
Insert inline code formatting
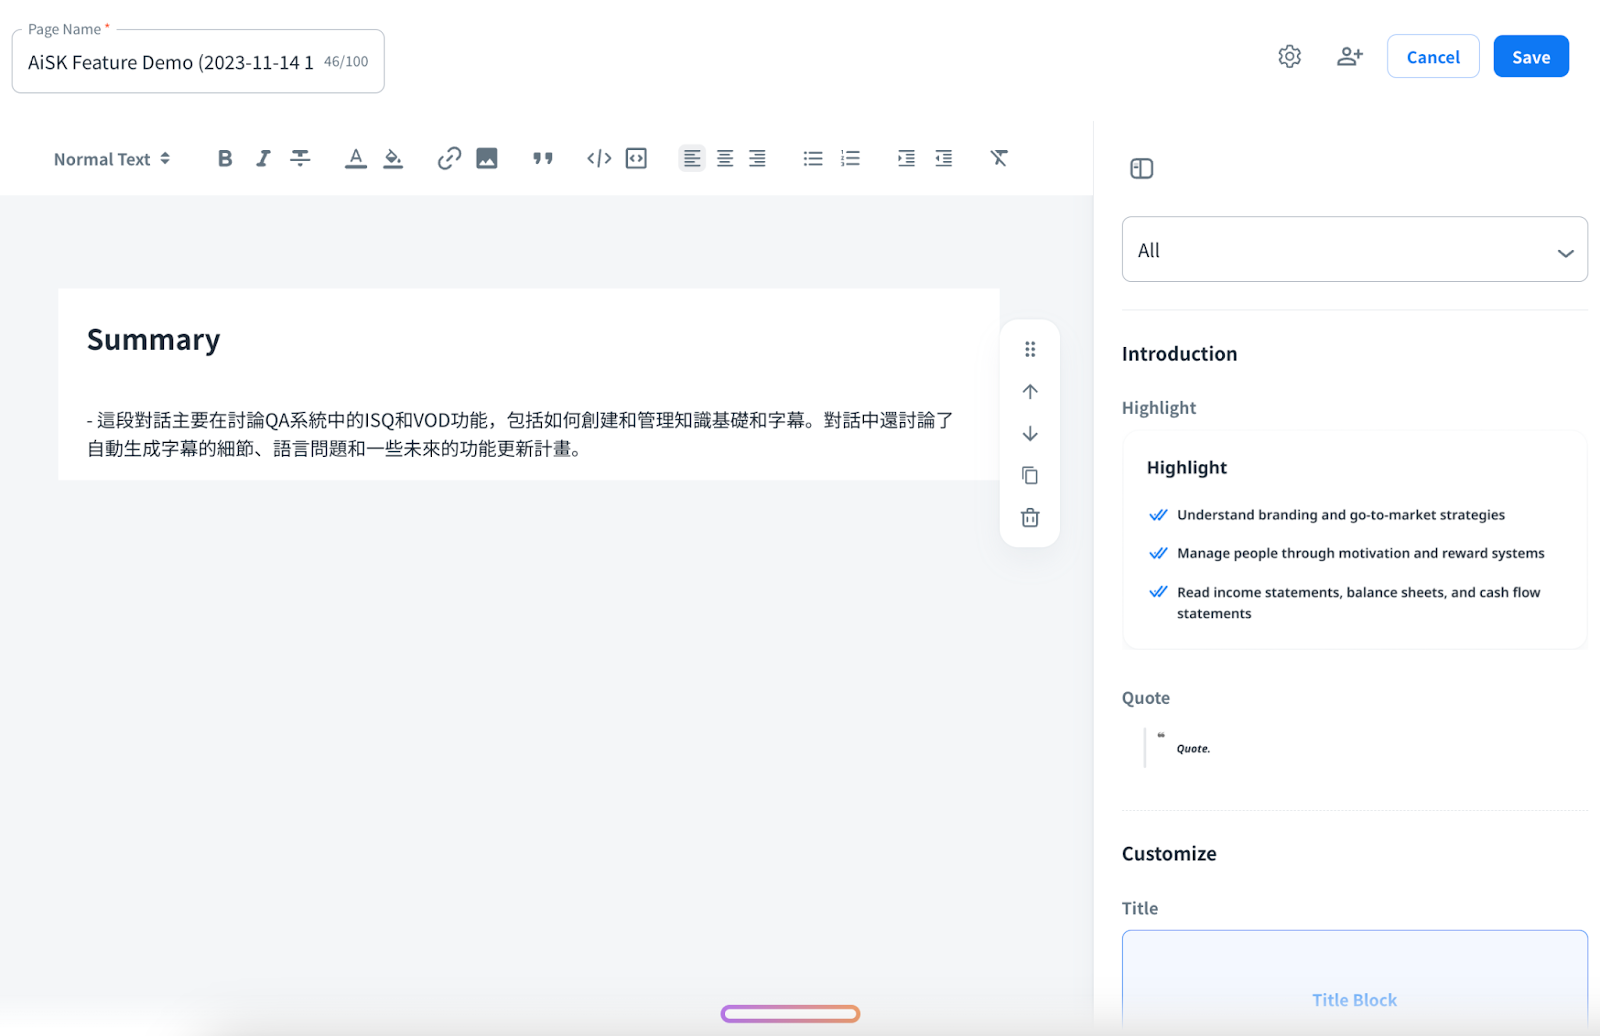(x=599, y=158)
